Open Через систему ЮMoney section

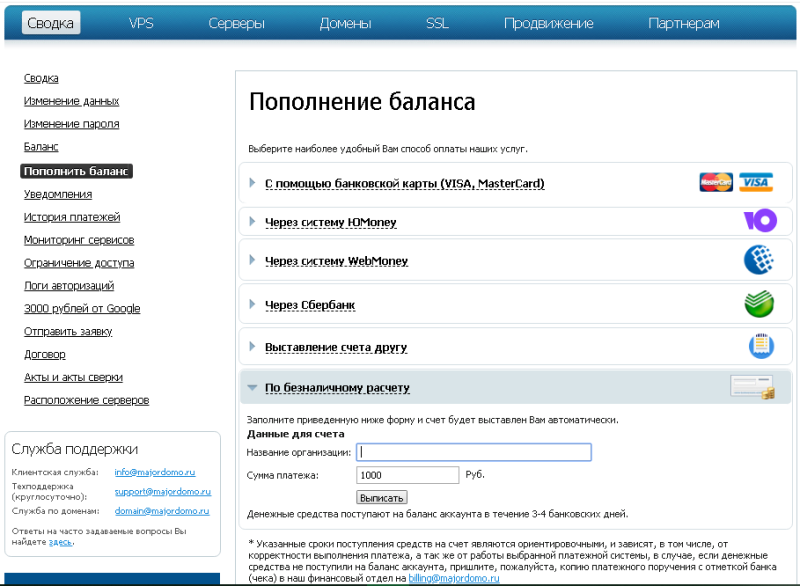pos(331,222)
